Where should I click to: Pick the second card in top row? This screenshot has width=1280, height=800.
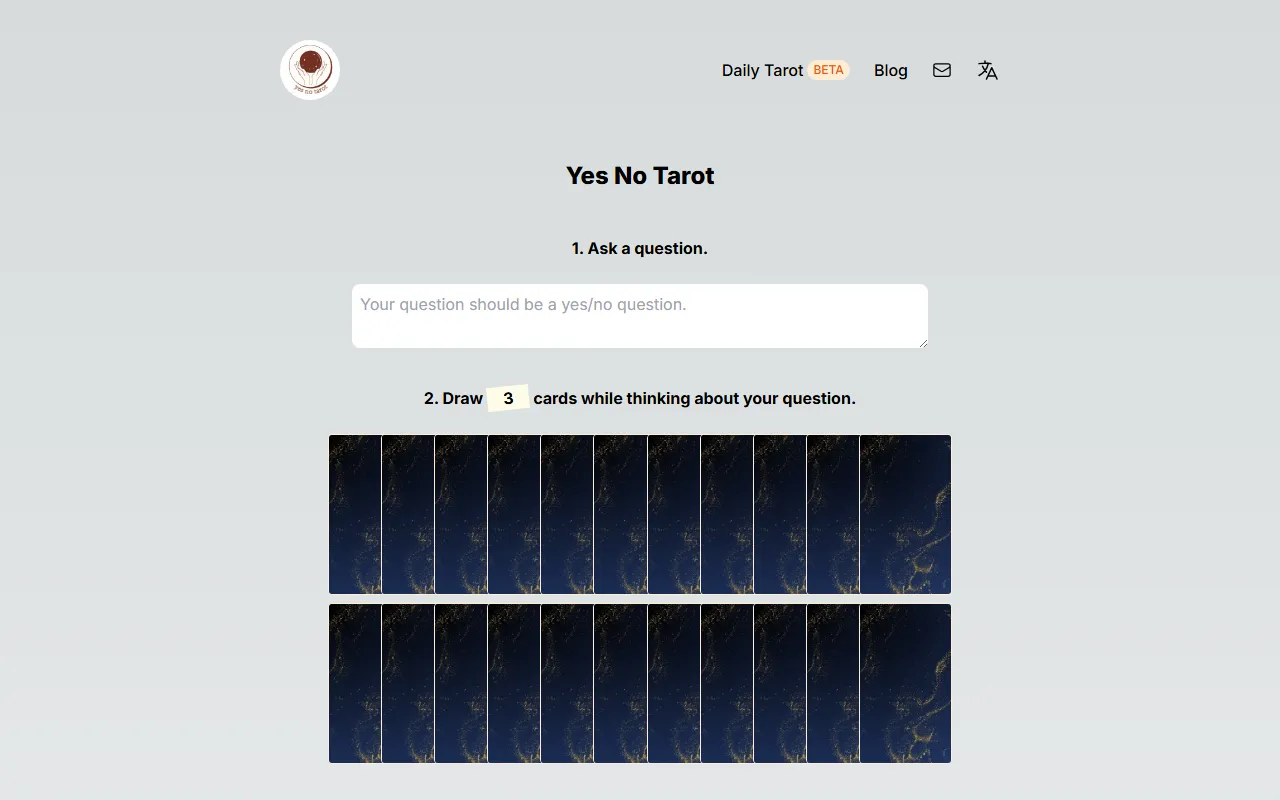point(408,514)
